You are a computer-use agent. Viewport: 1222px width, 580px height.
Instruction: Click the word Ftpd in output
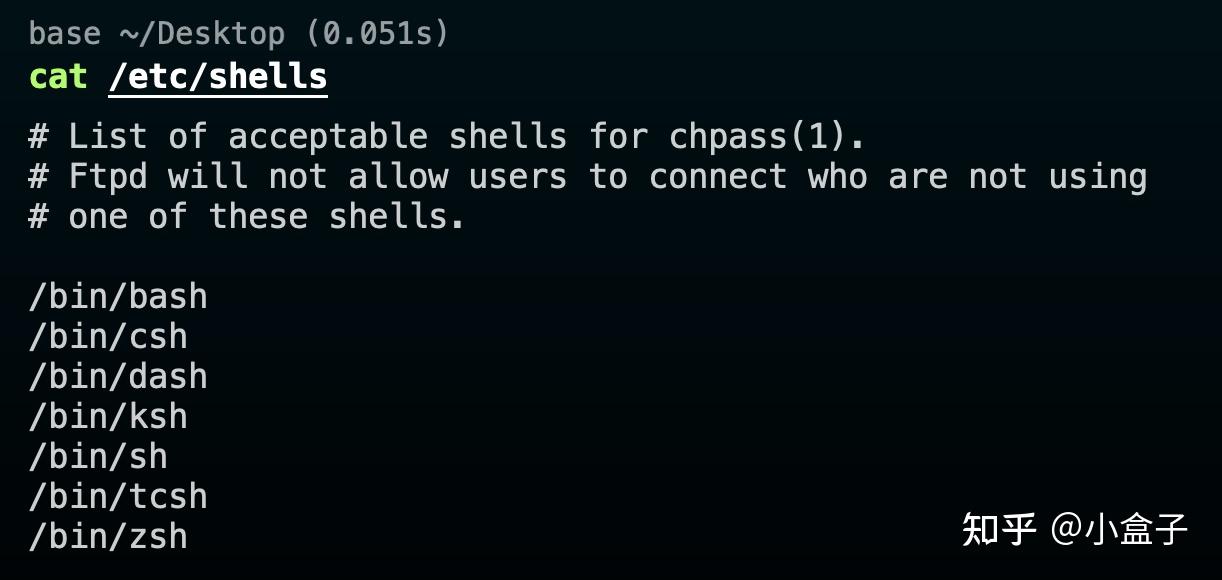click(108, 177)
